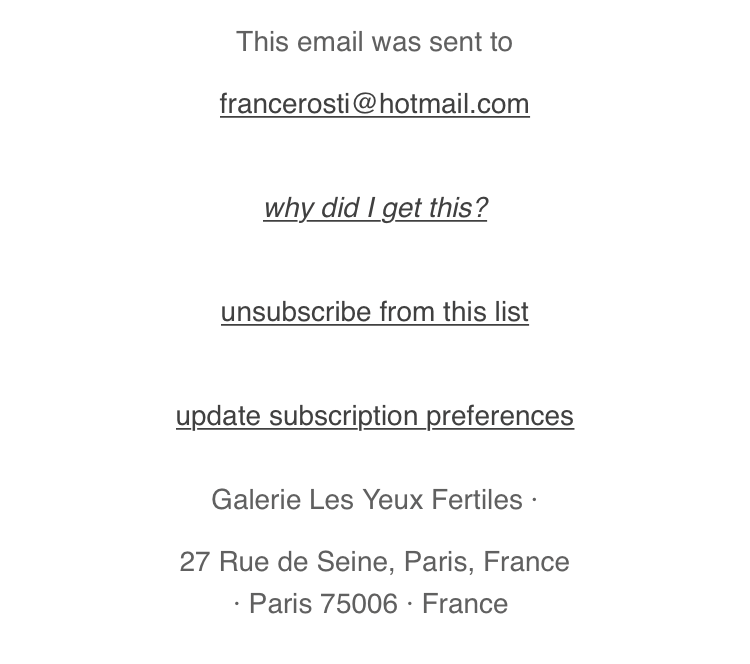Click "Paris" before the 75006 postal code

click(281, 604)
